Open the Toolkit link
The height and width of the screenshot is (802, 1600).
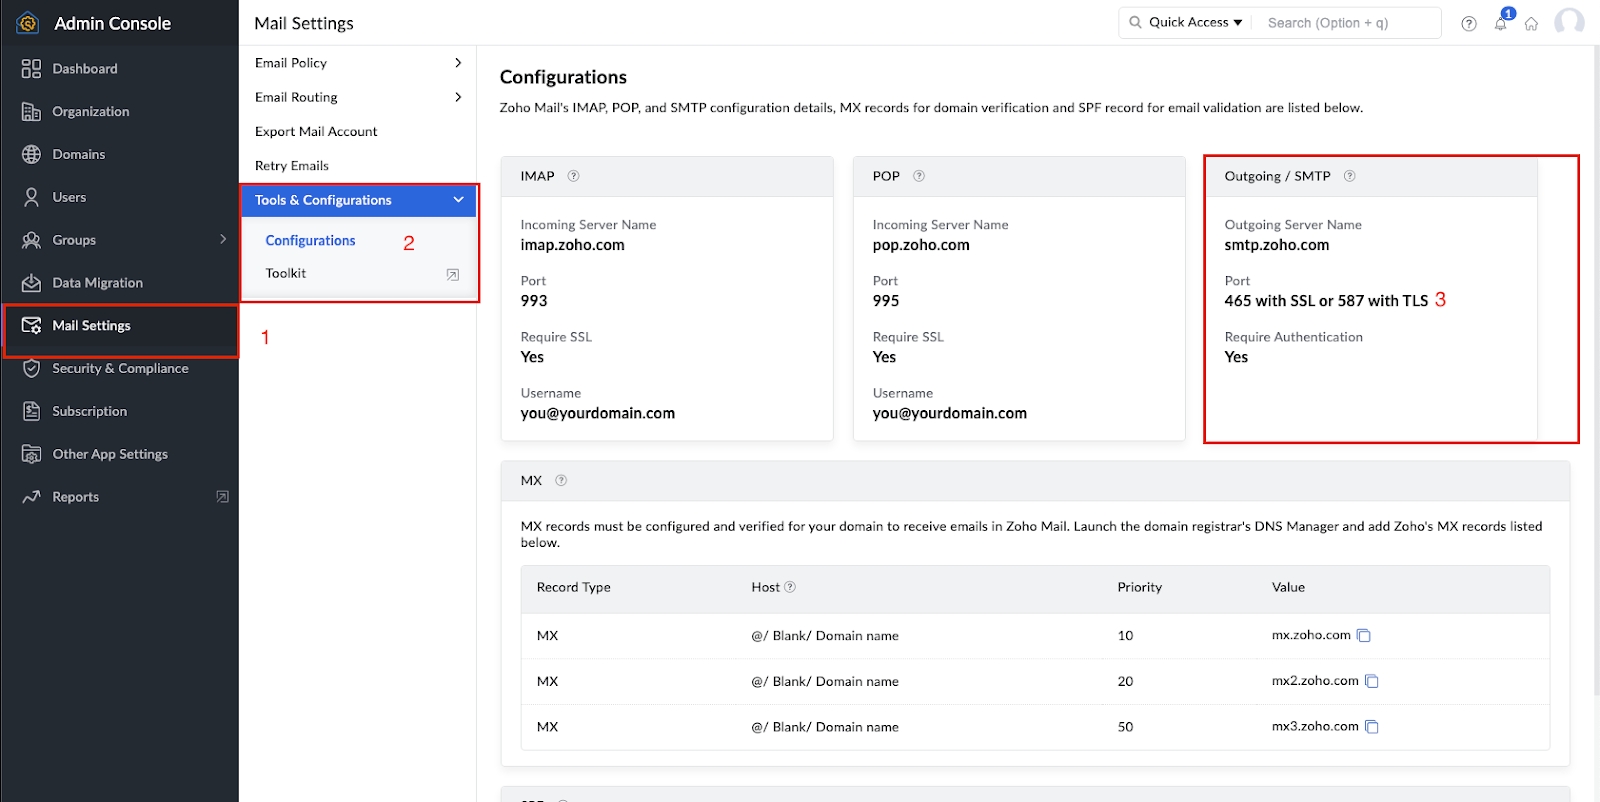[x=286, y=273]
